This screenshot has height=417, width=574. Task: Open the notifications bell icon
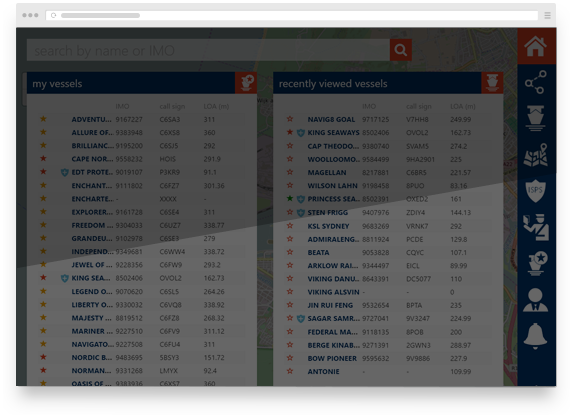536,336
